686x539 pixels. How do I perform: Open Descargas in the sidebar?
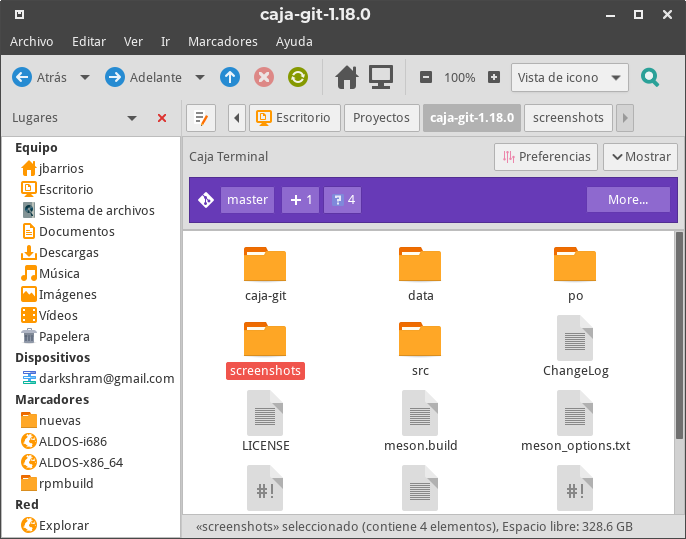[91, 252]
